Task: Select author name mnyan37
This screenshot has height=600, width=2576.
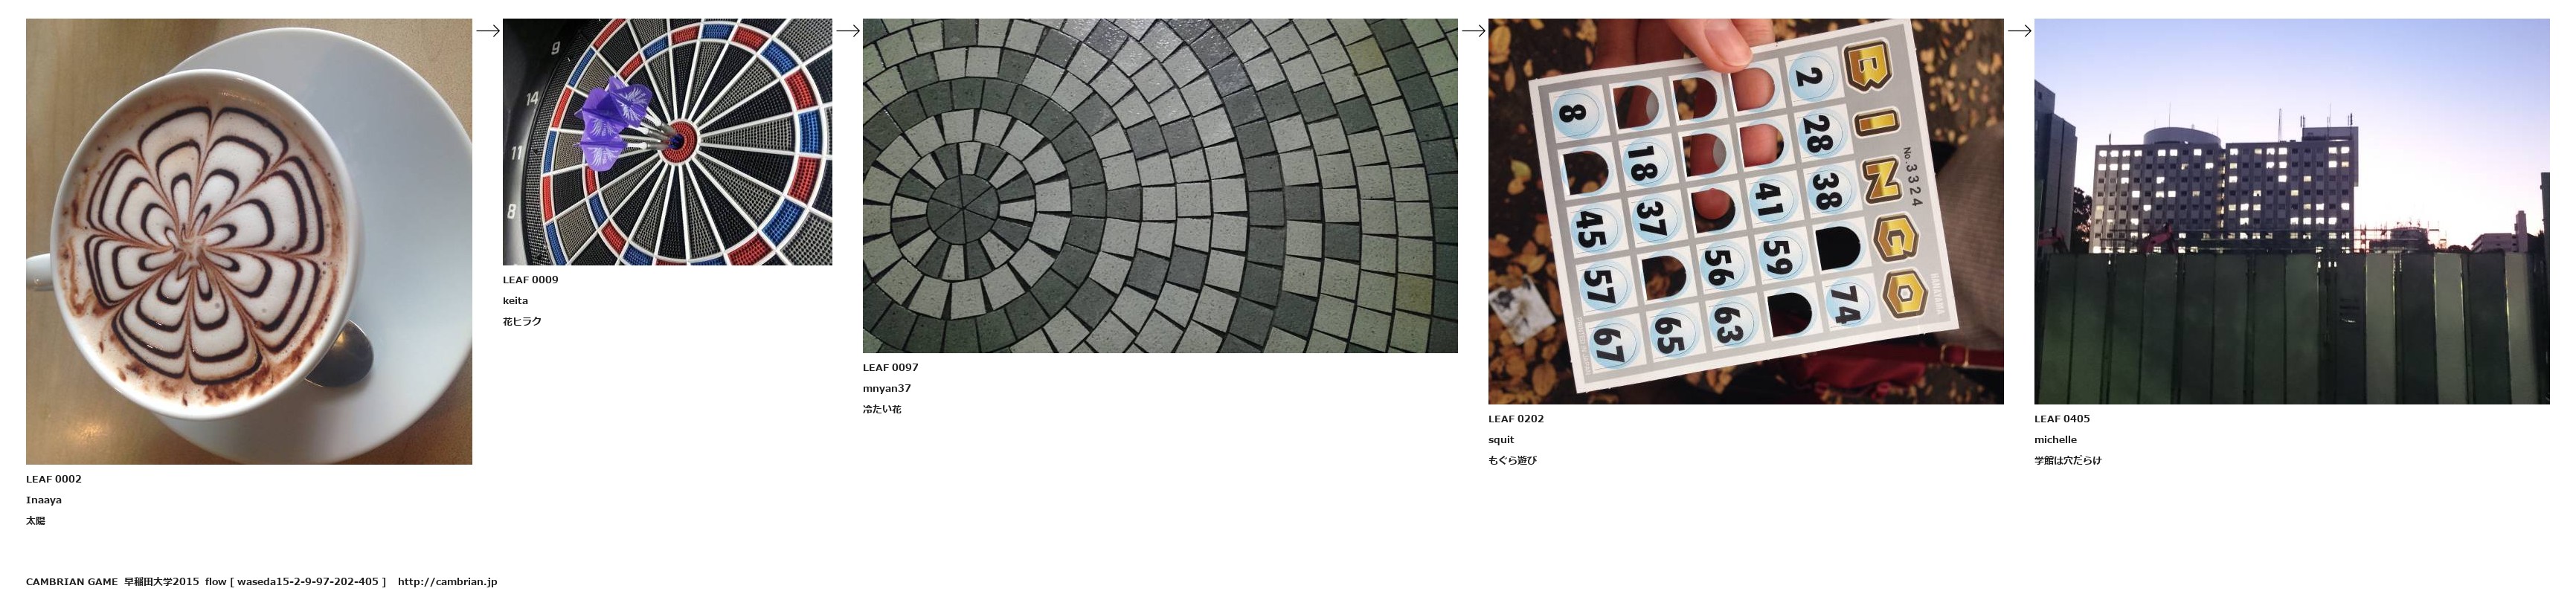Action: pyautogui.click(x=887, y=389)
